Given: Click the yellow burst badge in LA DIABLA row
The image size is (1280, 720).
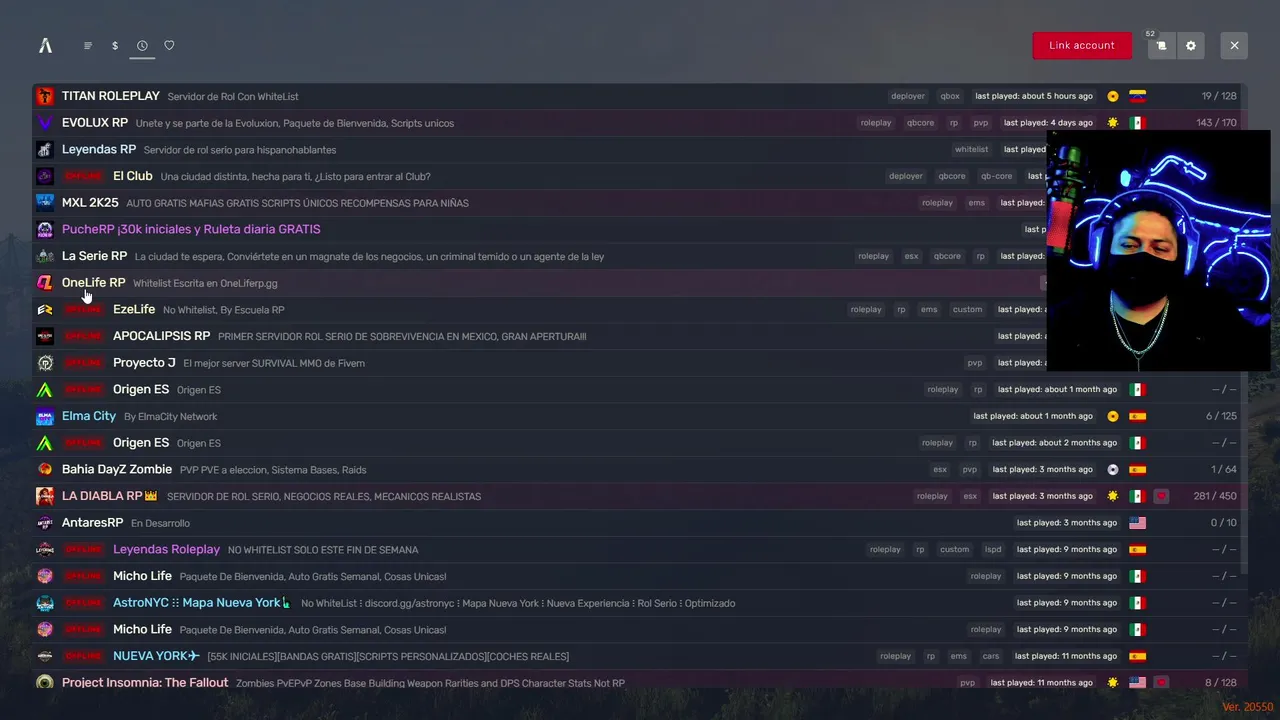Looking at the screenshot, I should pos(1113,496).
